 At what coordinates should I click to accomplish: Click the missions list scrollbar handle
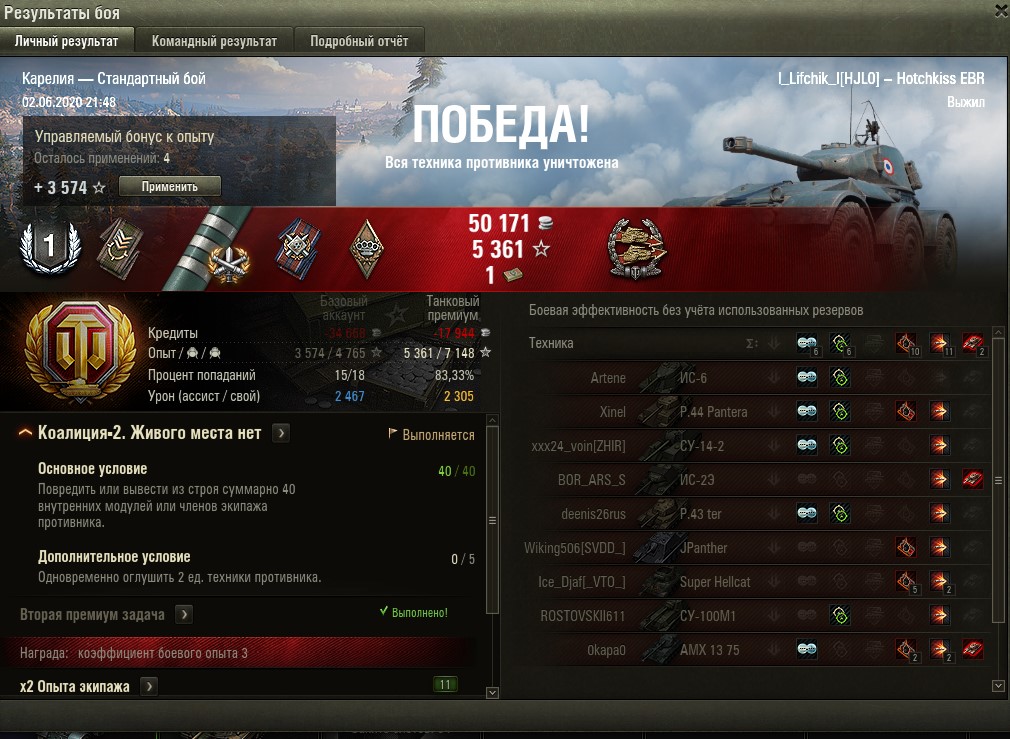coord(492,520)
